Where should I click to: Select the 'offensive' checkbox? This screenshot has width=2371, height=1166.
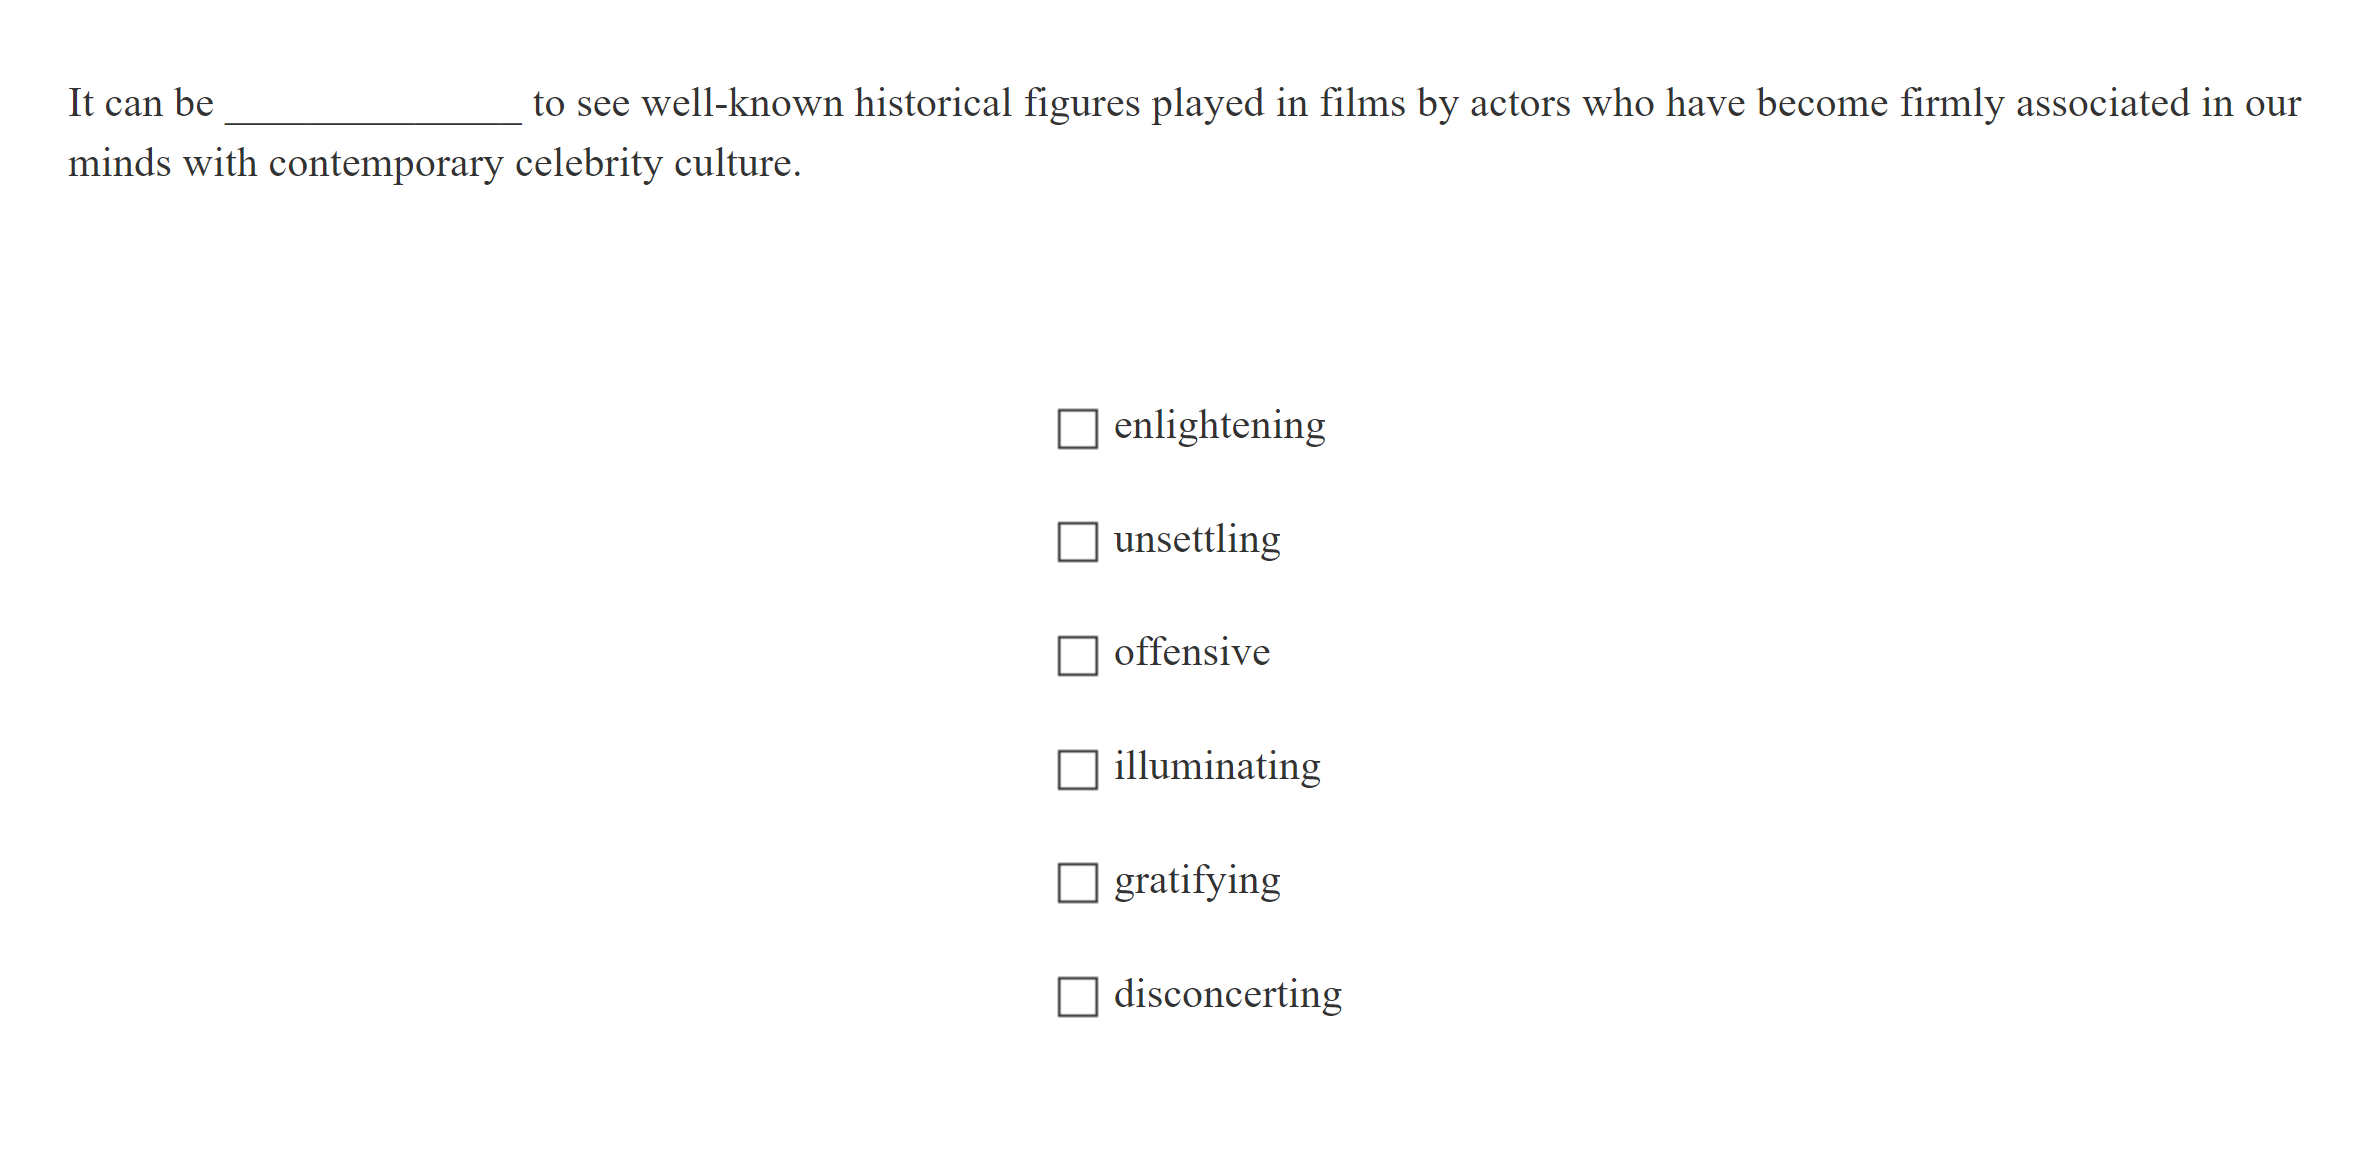pyautogui.click(x=1077, y=656)
